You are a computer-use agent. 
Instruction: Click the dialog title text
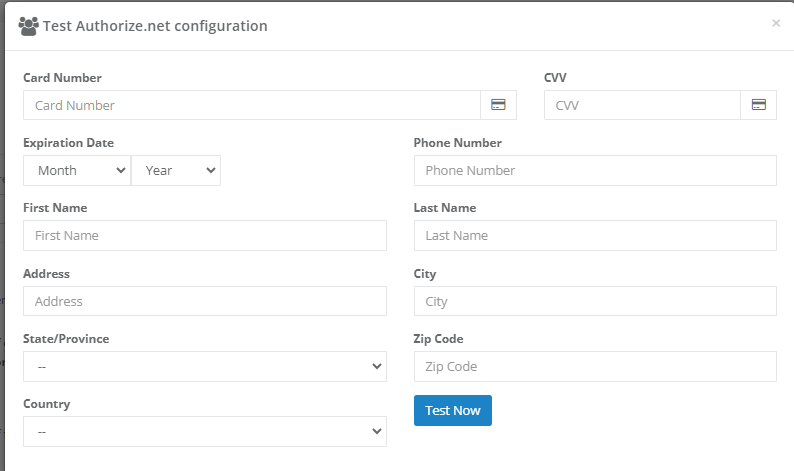tap(155, 26)
